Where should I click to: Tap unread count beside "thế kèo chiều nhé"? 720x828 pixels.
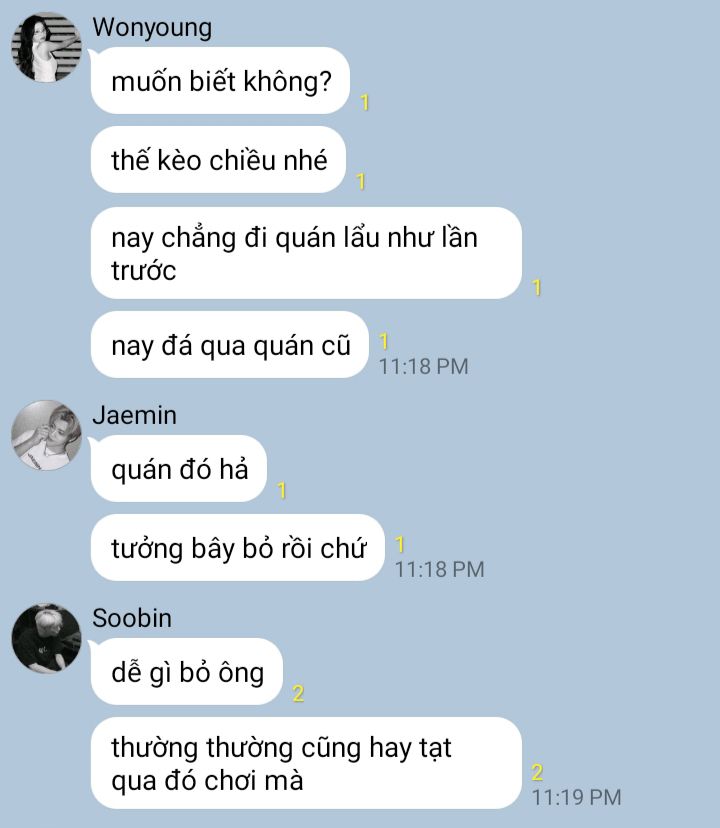pos(361,182)
